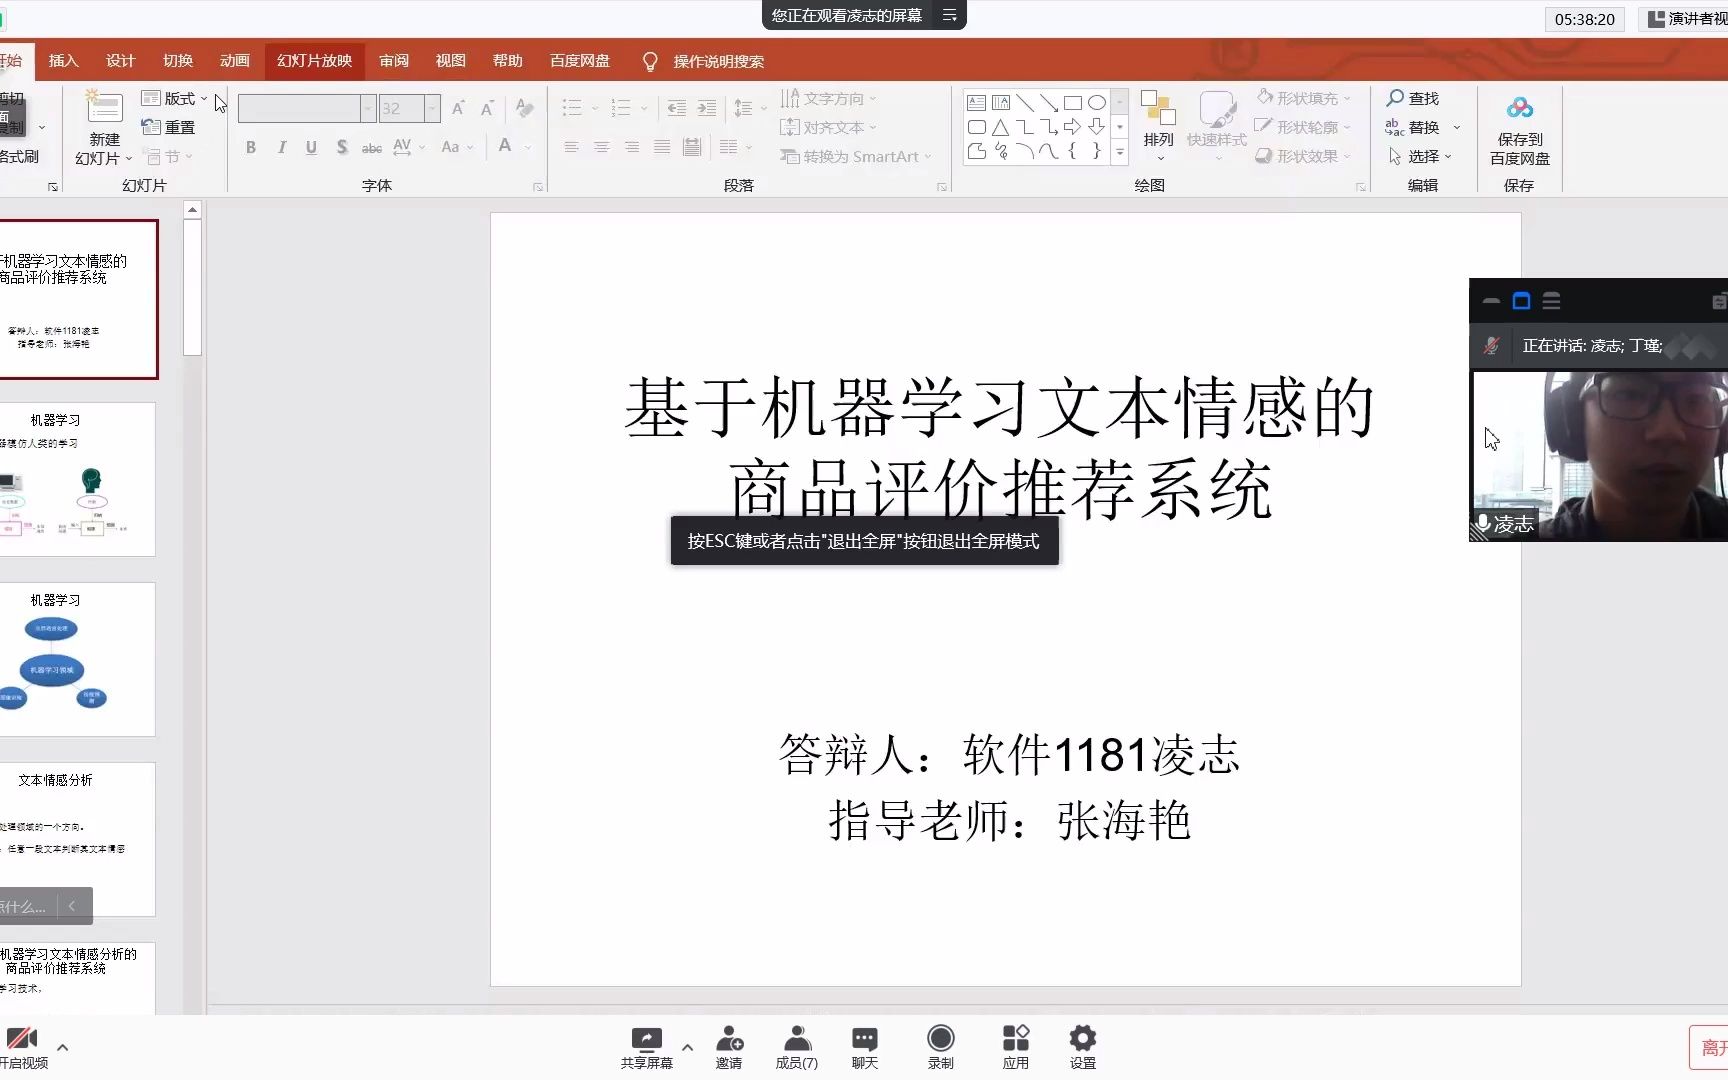Image resolution: width=1728 pixels, height=1080 pixels.
Task: Toggle underline formatting
Action: pyautogui.click(x=311, y=146)
